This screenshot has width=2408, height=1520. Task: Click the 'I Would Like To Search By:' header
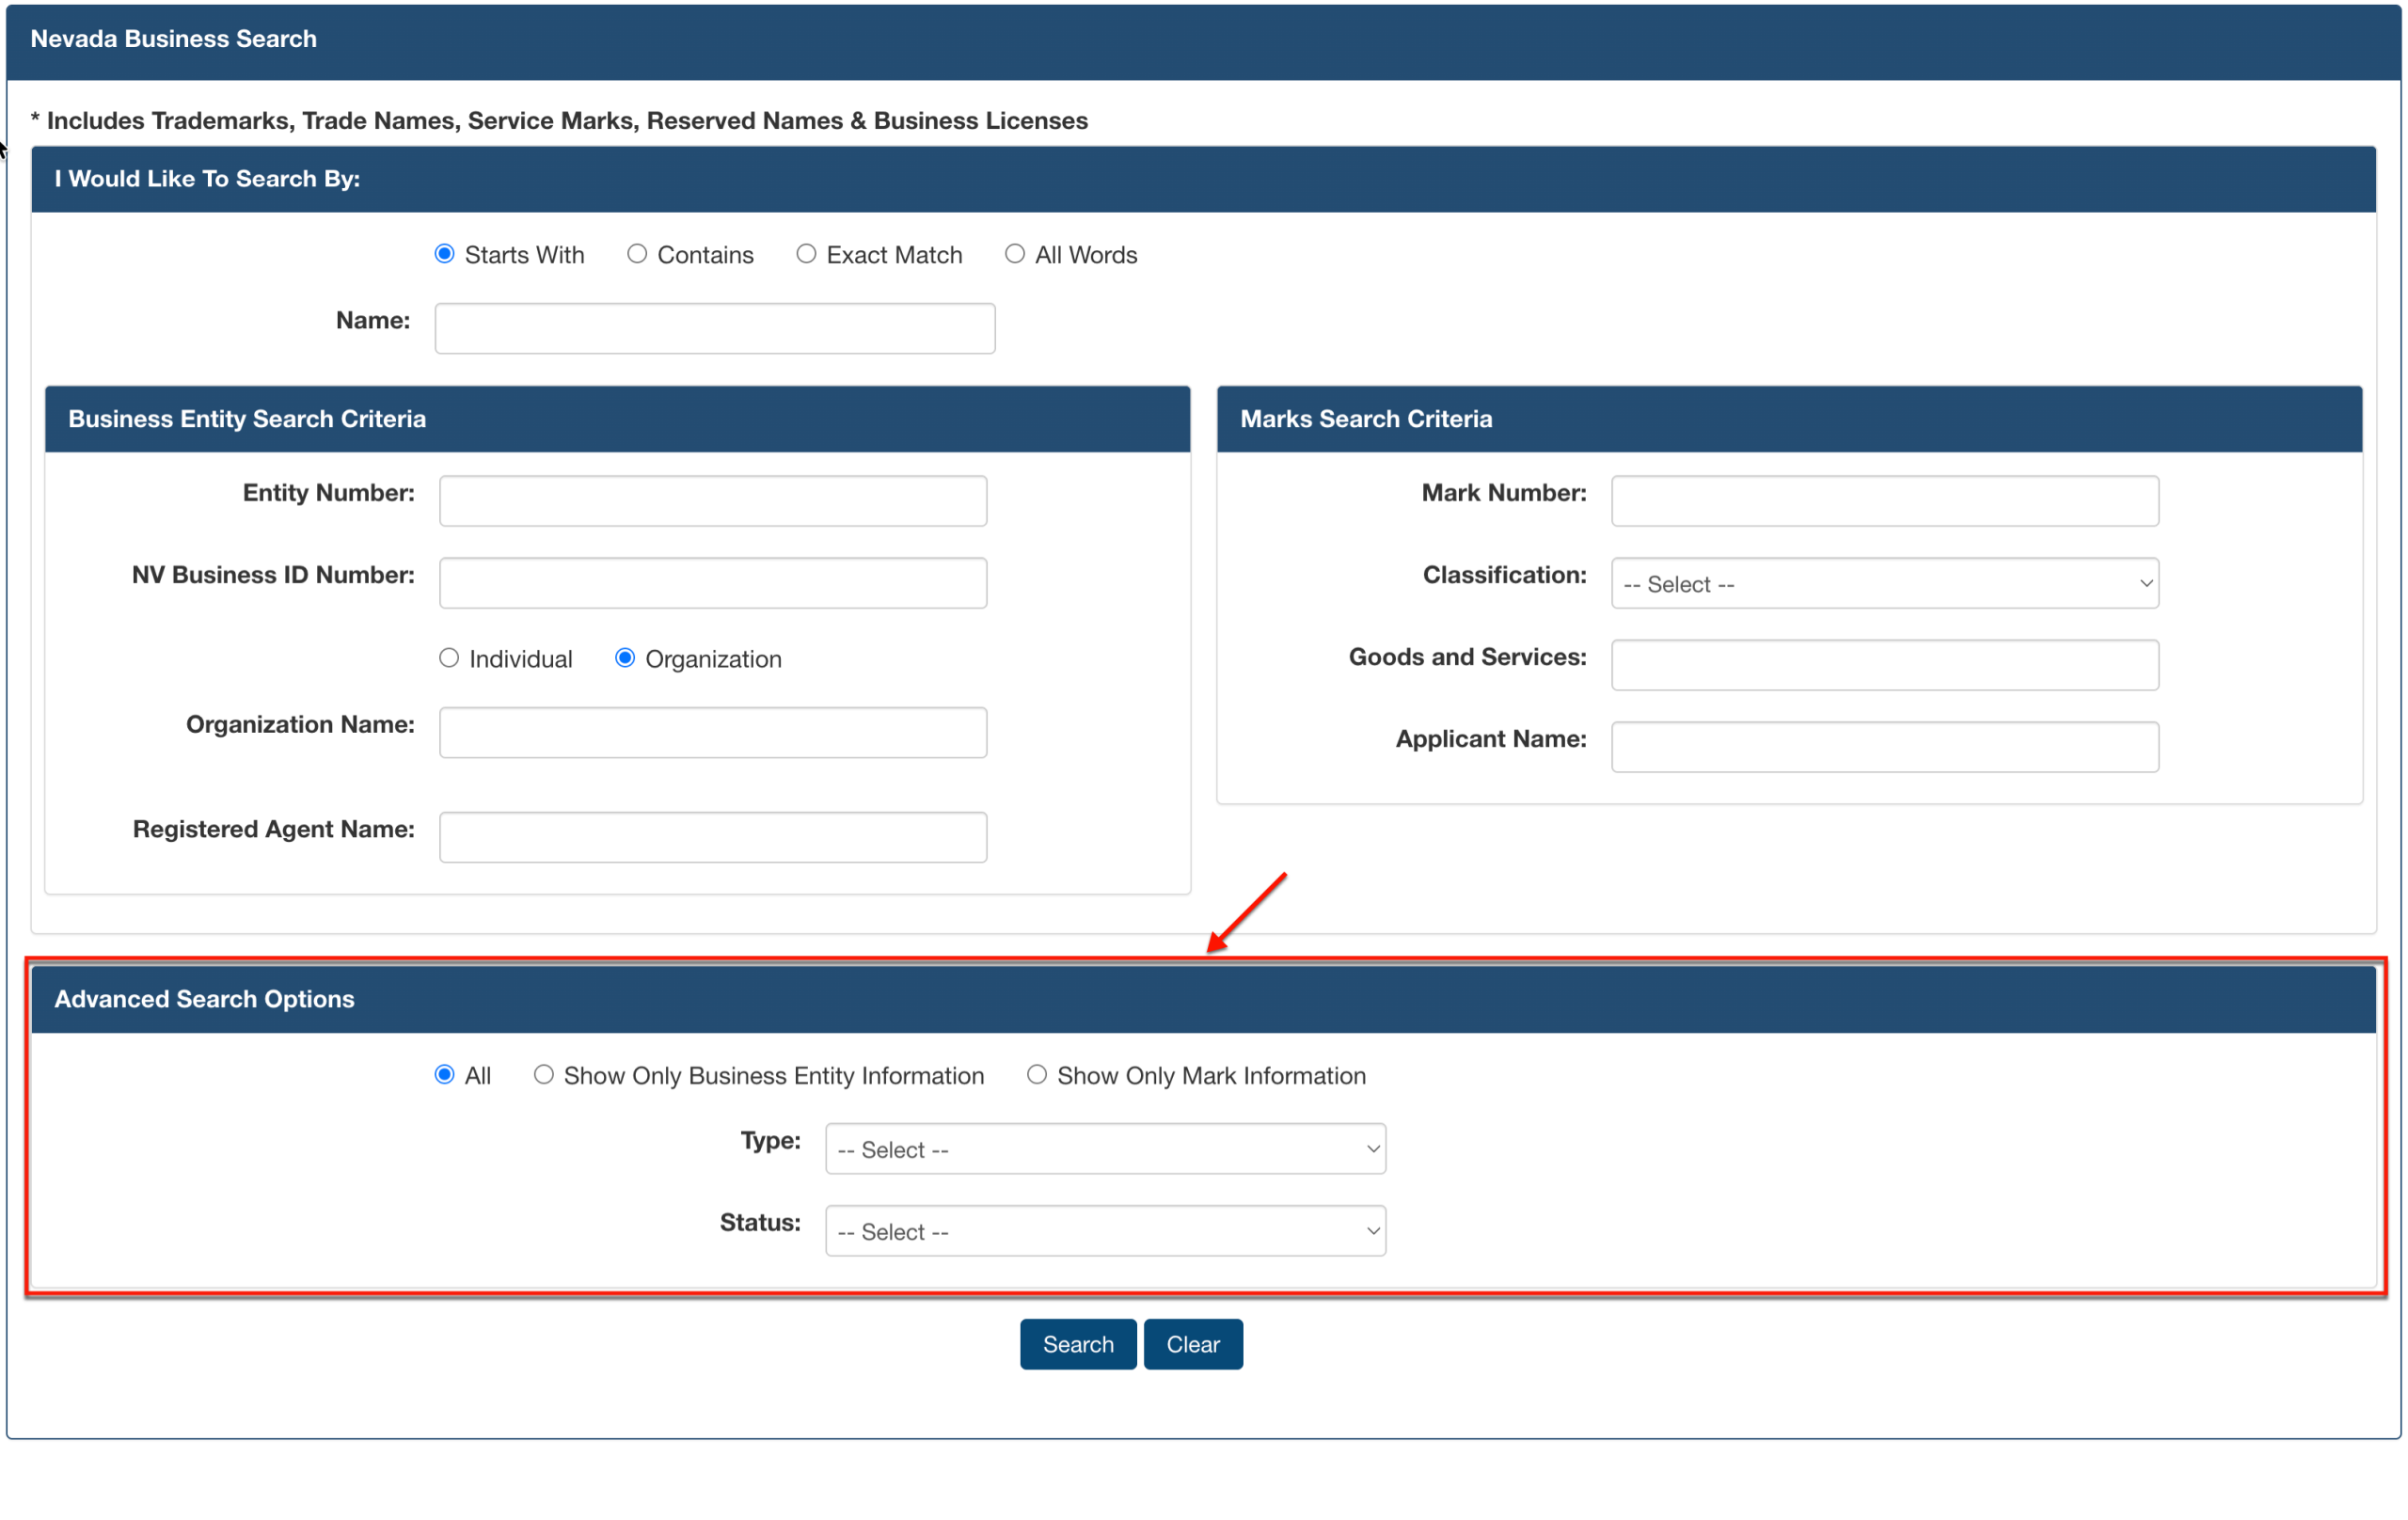pos(207,179)
